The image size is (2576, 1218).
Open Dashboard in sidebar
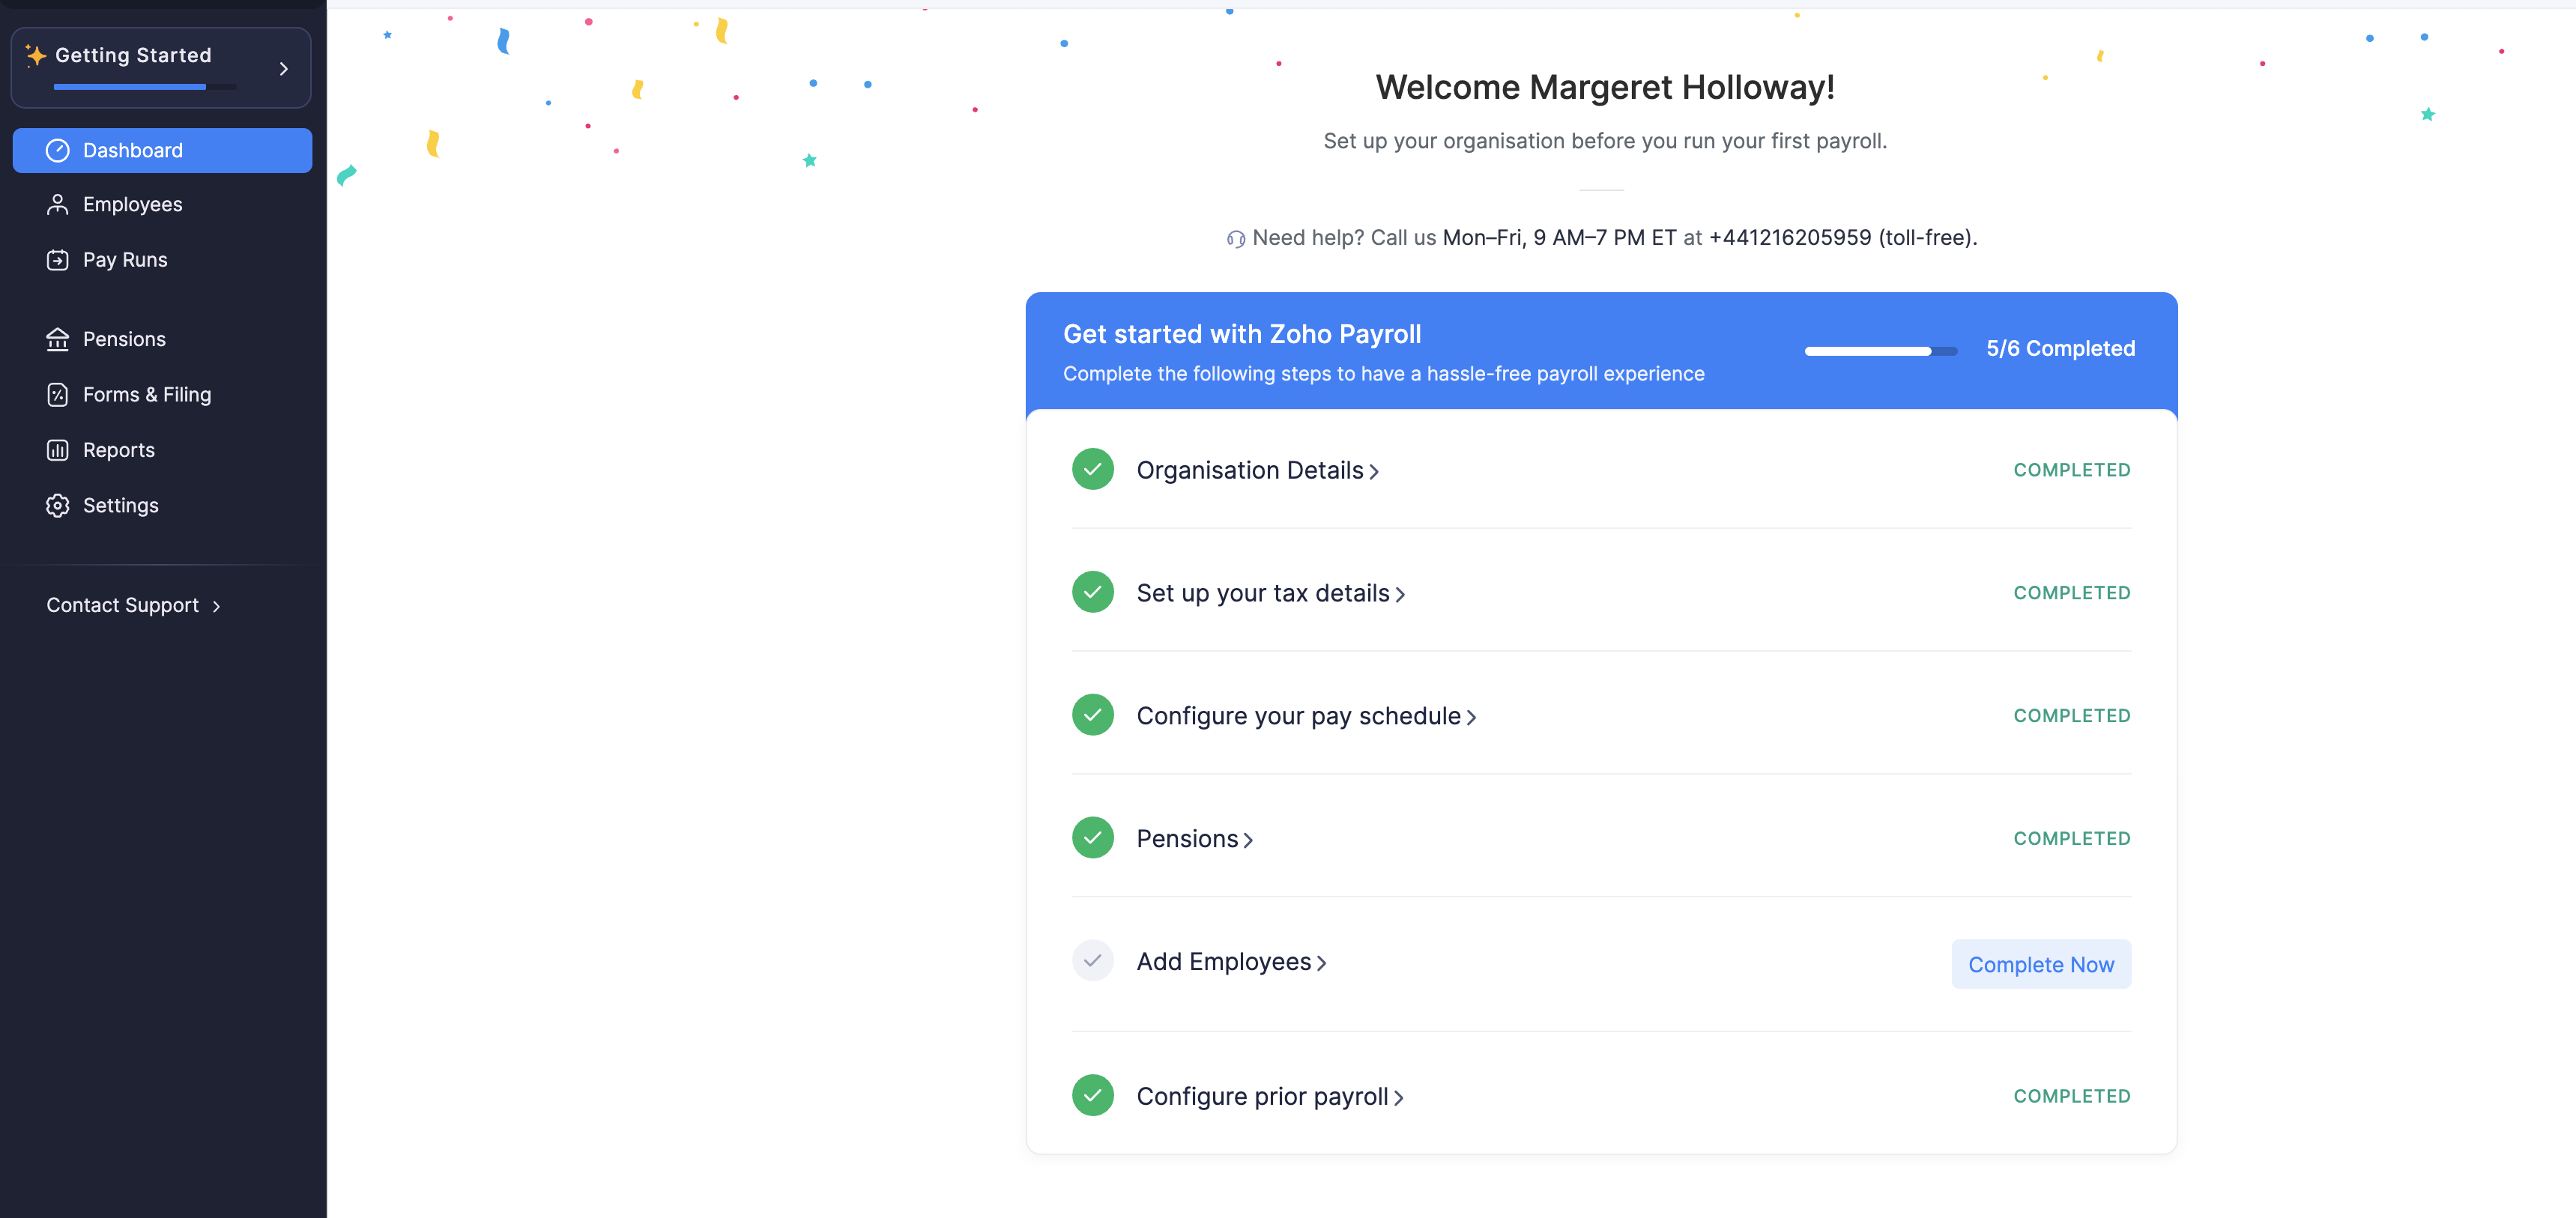(162, 150)
